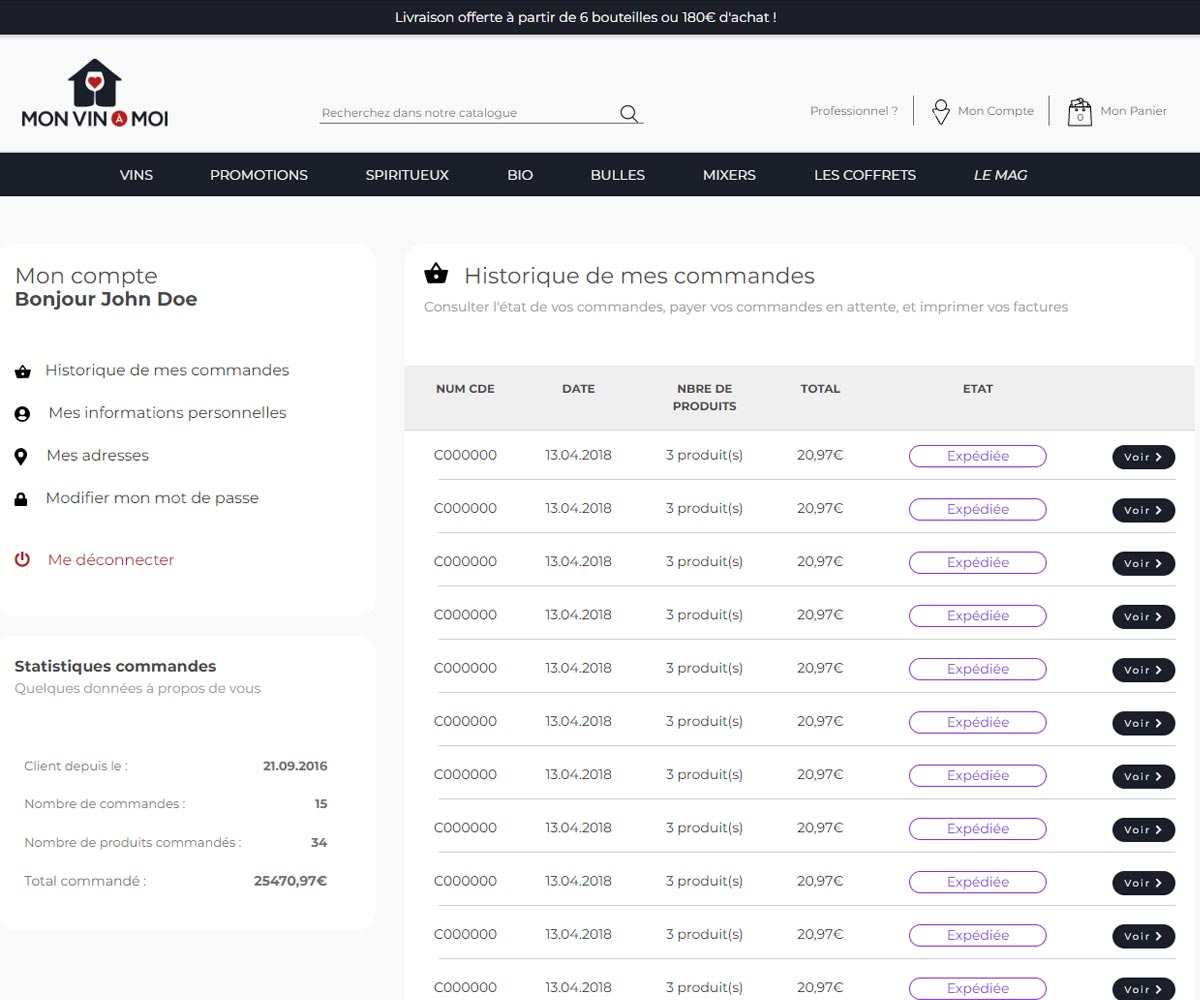The image size is (1200, 1000).
Task: Click the basket icon beside Historique sidebar link
Action: (x=22, y=372)
